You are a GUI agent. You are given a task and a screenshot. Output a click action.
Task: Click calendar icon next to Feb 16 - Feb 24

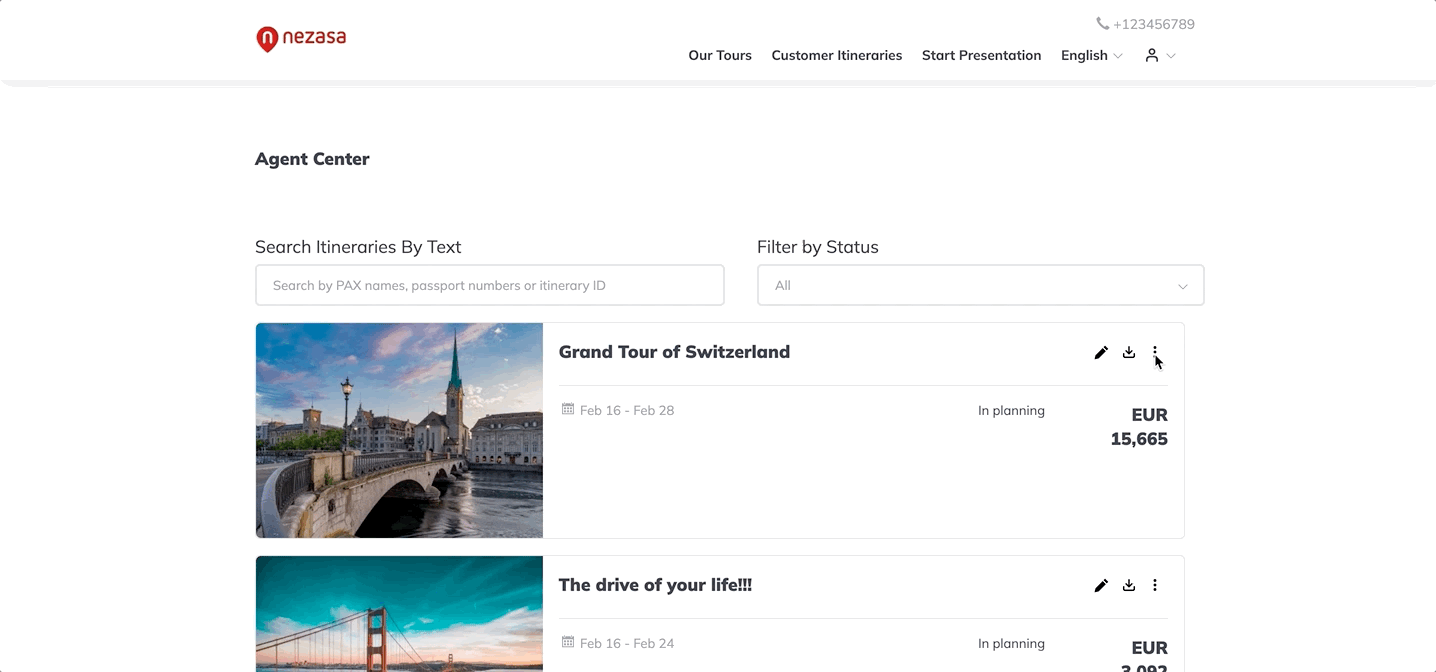tap(568, 642)
